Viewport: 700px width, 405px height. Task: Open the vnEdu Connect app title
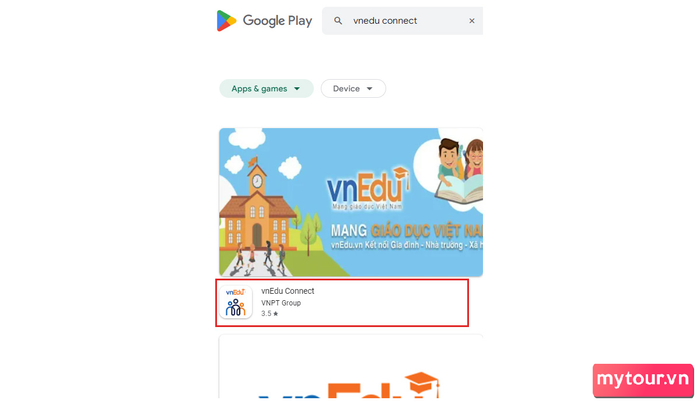click(x=288, y=291)
